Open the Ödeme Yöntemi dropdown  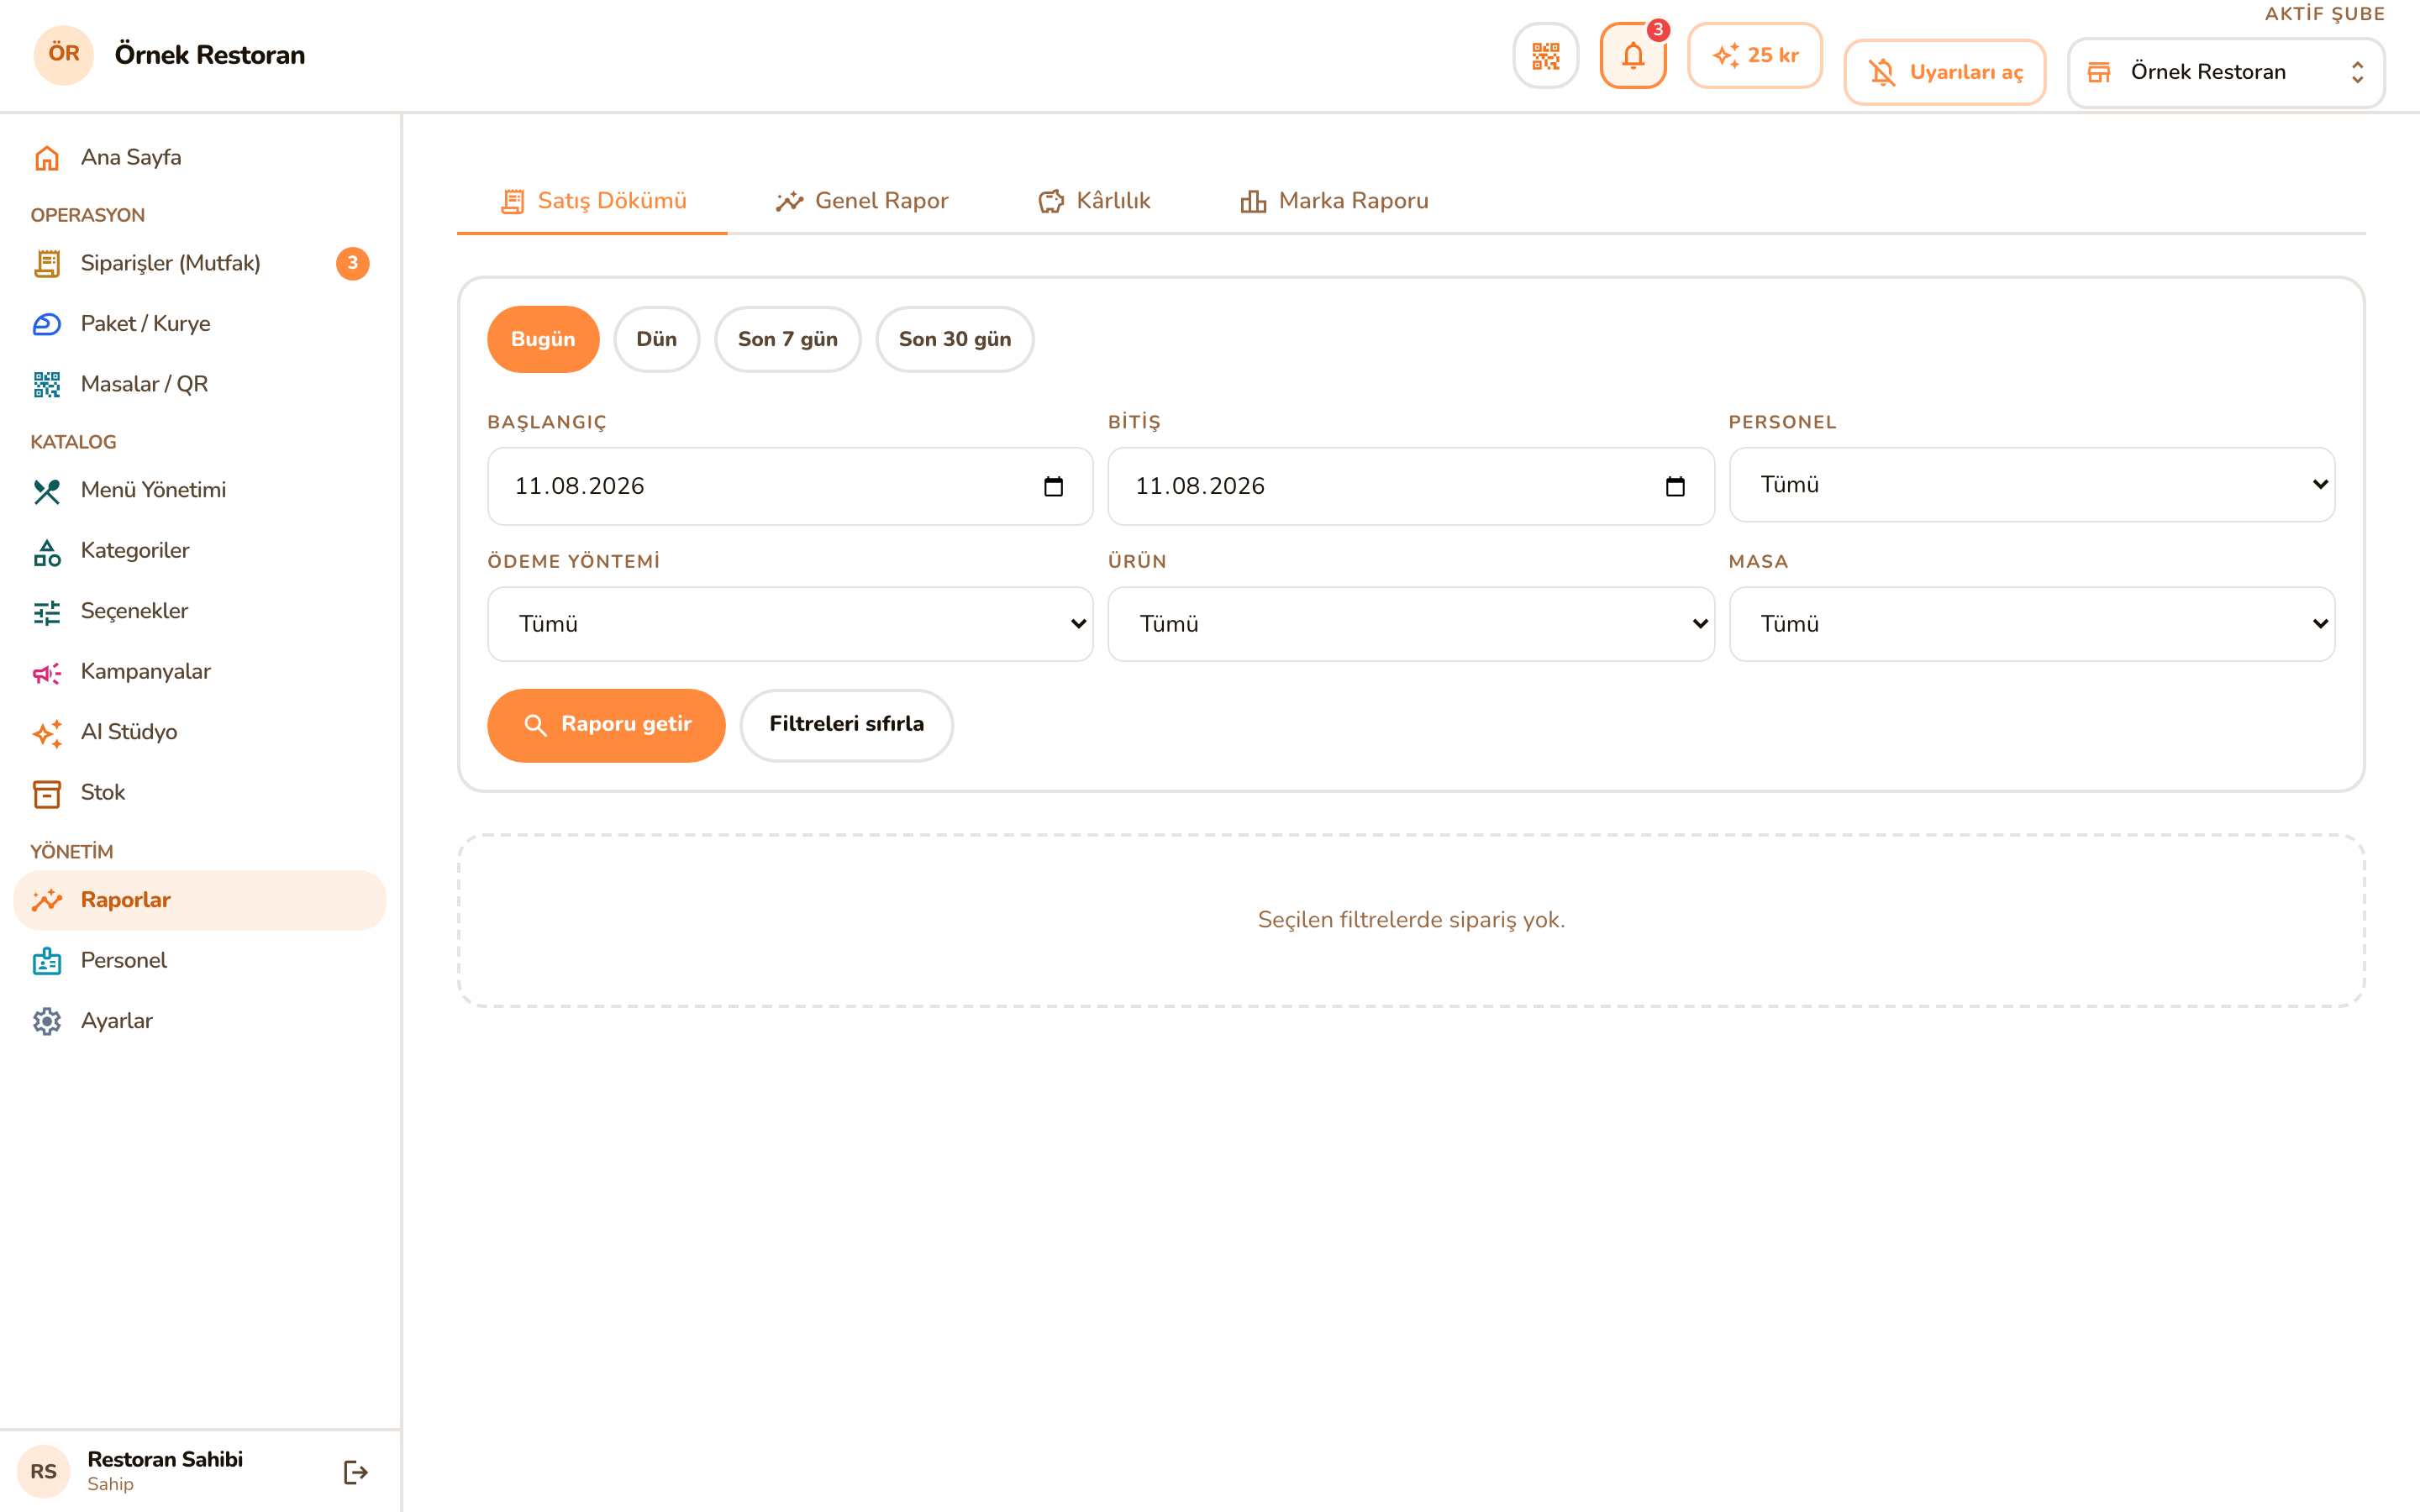pyautogui.click(x=790, y=624)
